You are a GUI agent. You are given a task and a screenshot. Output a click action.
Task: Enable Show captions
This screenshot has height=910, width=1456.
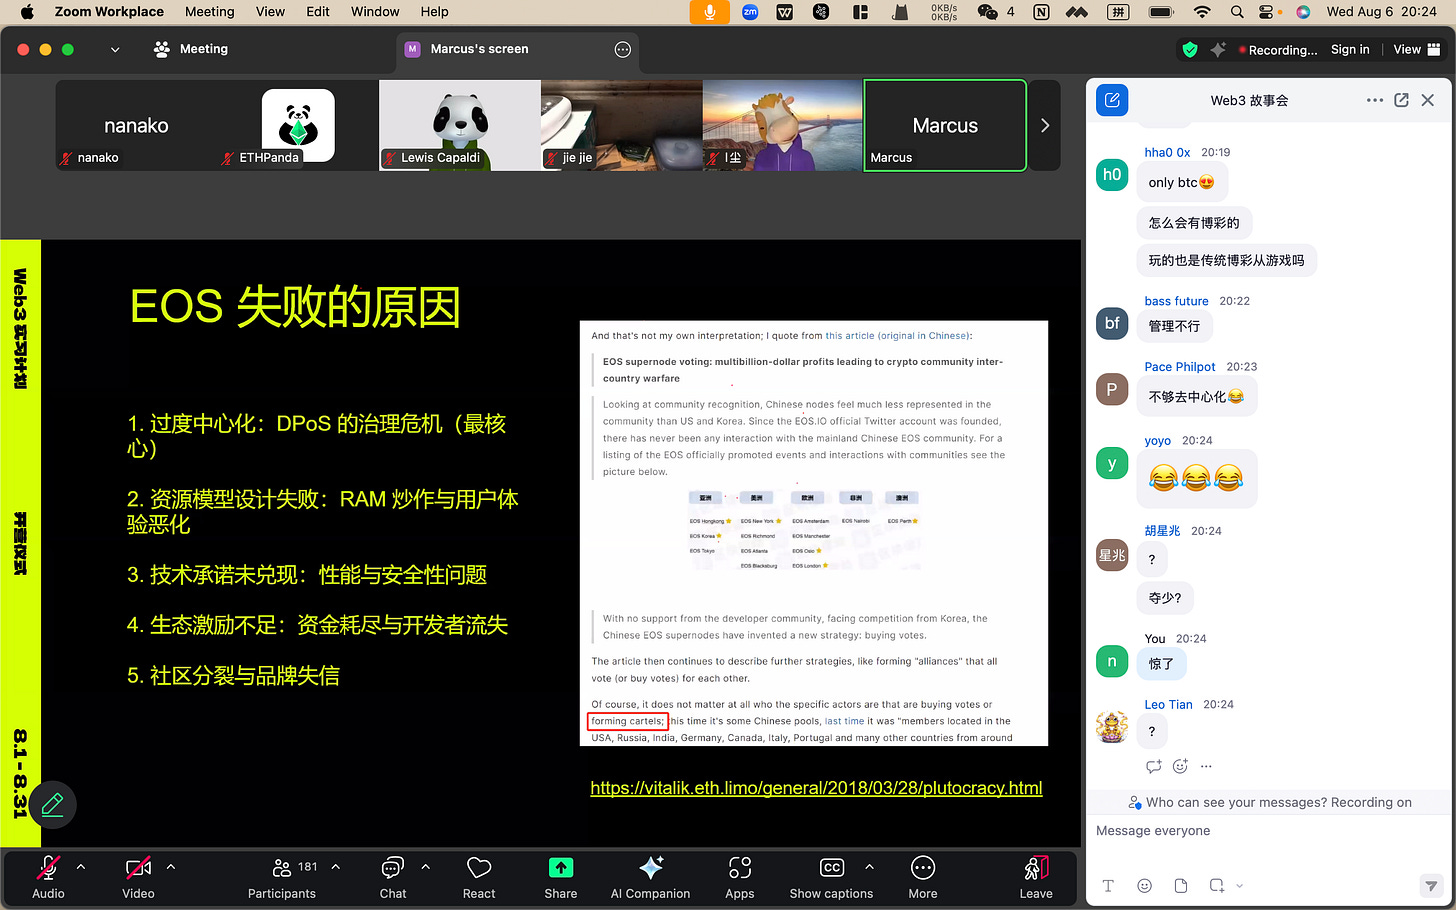(x=831, y=877)
